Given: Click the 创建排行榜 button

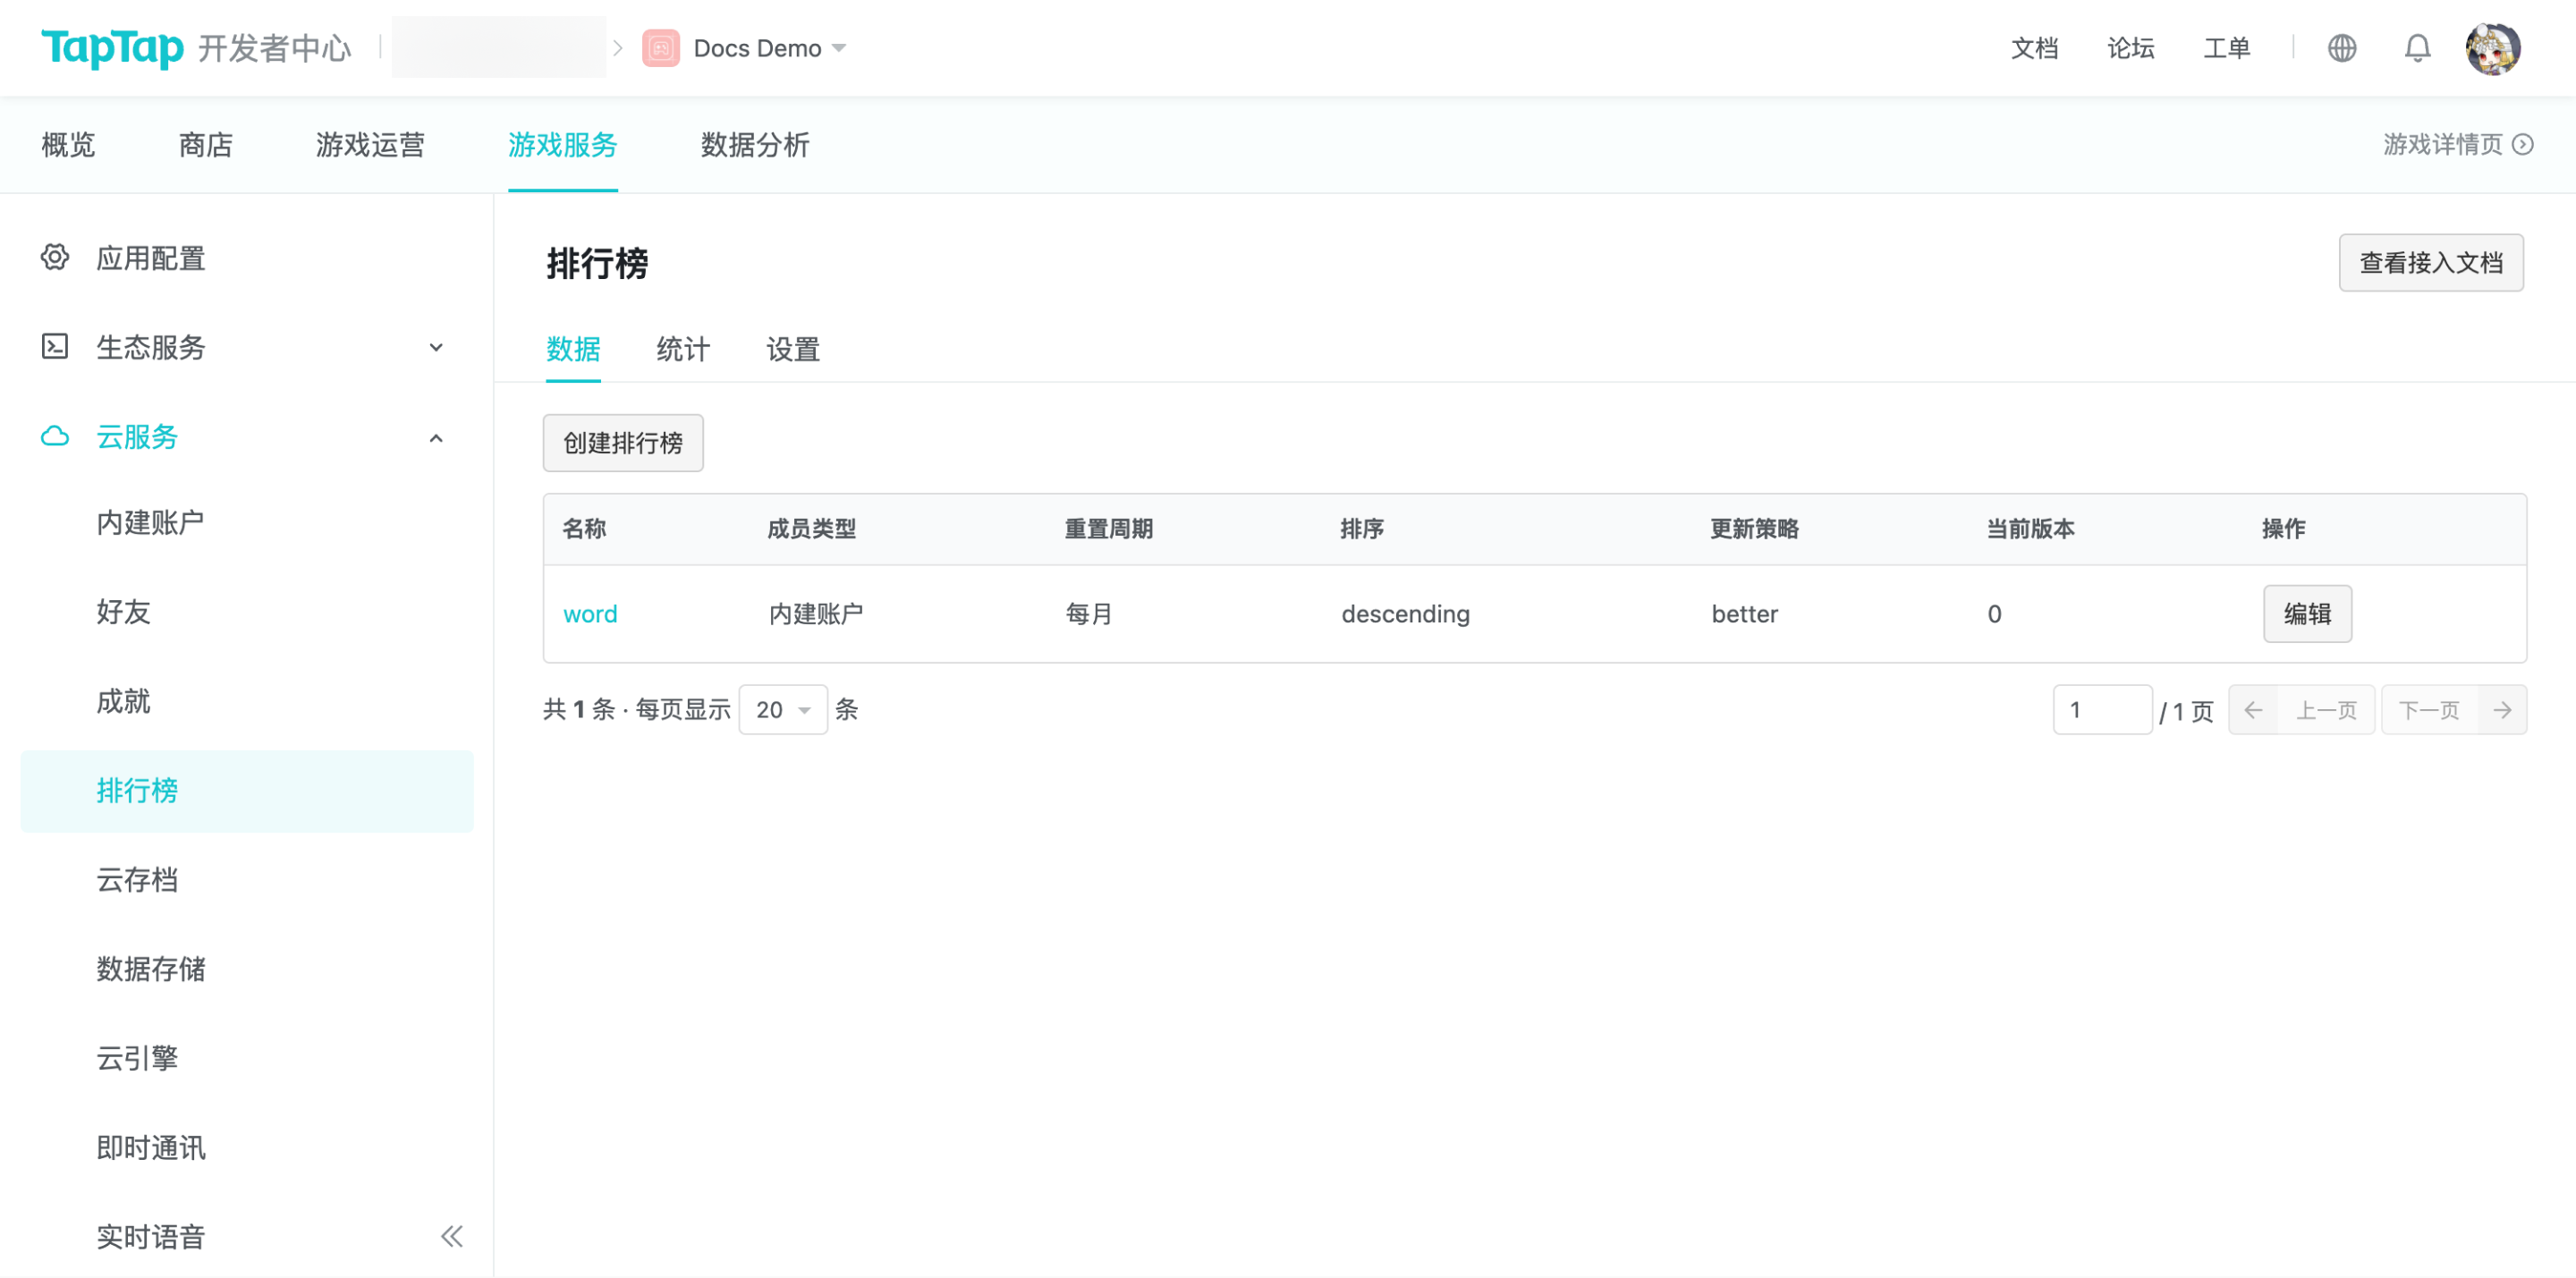Looking at the screenshot, I should tap(622, 443).
